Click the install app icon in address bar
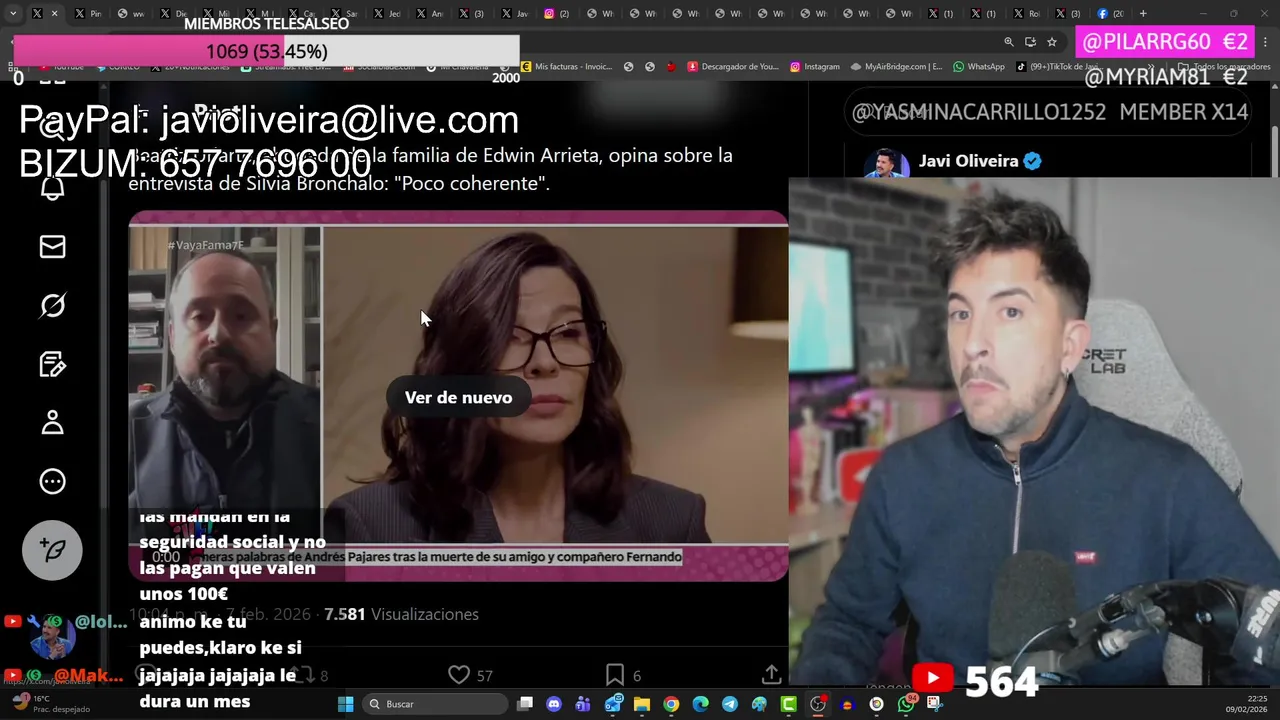This screenshot has height=720, width=1280. tap(1030, 42)
